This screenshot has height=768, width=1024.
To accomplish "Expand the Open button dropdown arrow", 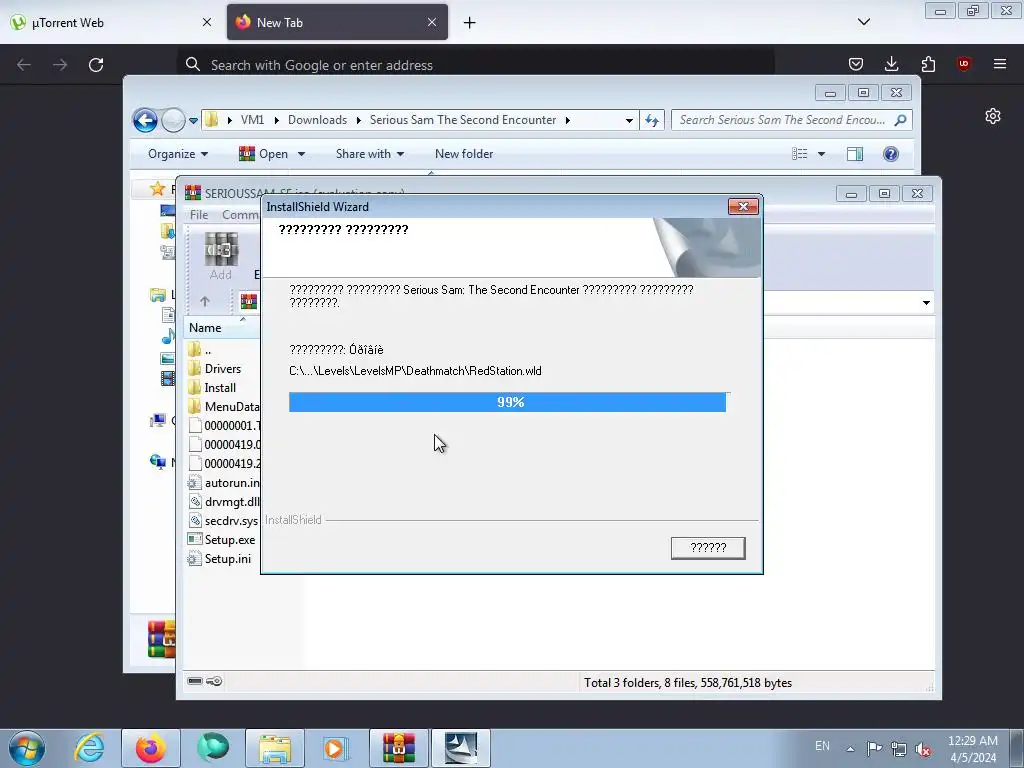I will point(301,154).
